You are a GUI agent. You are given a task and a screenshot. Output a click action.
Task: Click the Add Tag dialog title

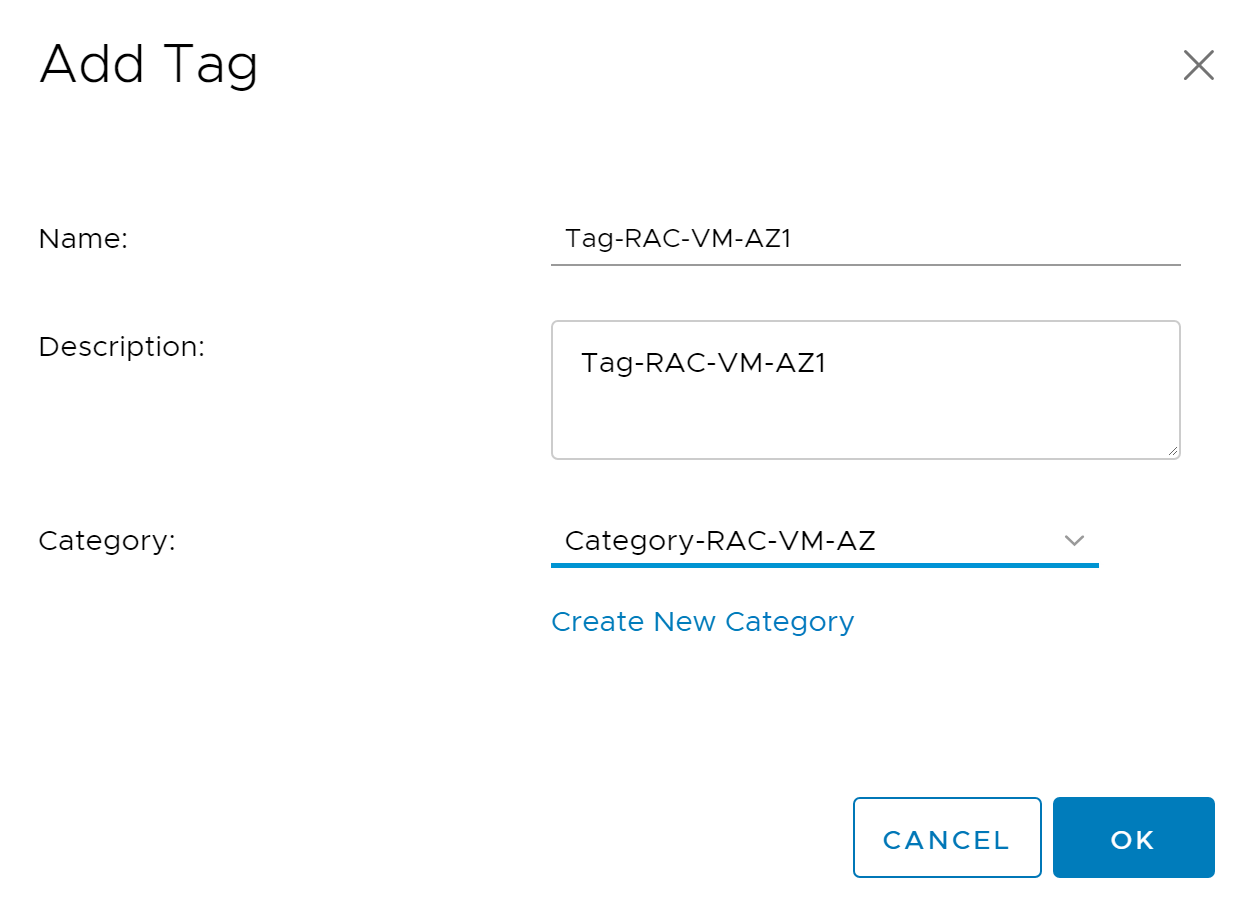tap(149, 64)
